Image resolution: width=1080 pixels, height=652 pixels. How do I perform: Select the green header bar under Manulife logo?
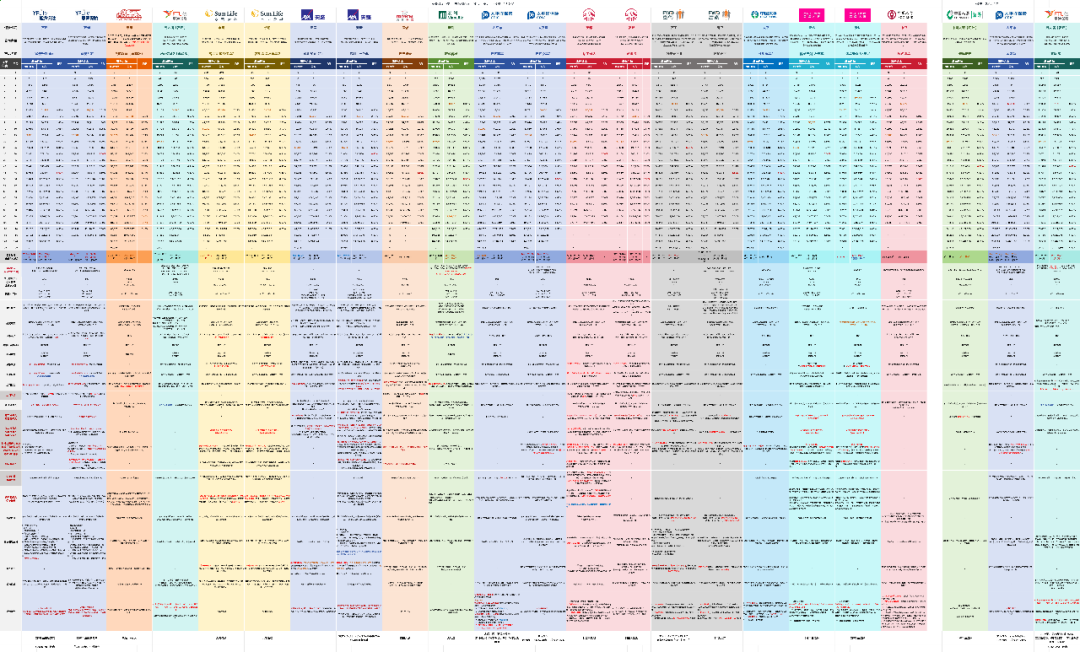[450, 62]
